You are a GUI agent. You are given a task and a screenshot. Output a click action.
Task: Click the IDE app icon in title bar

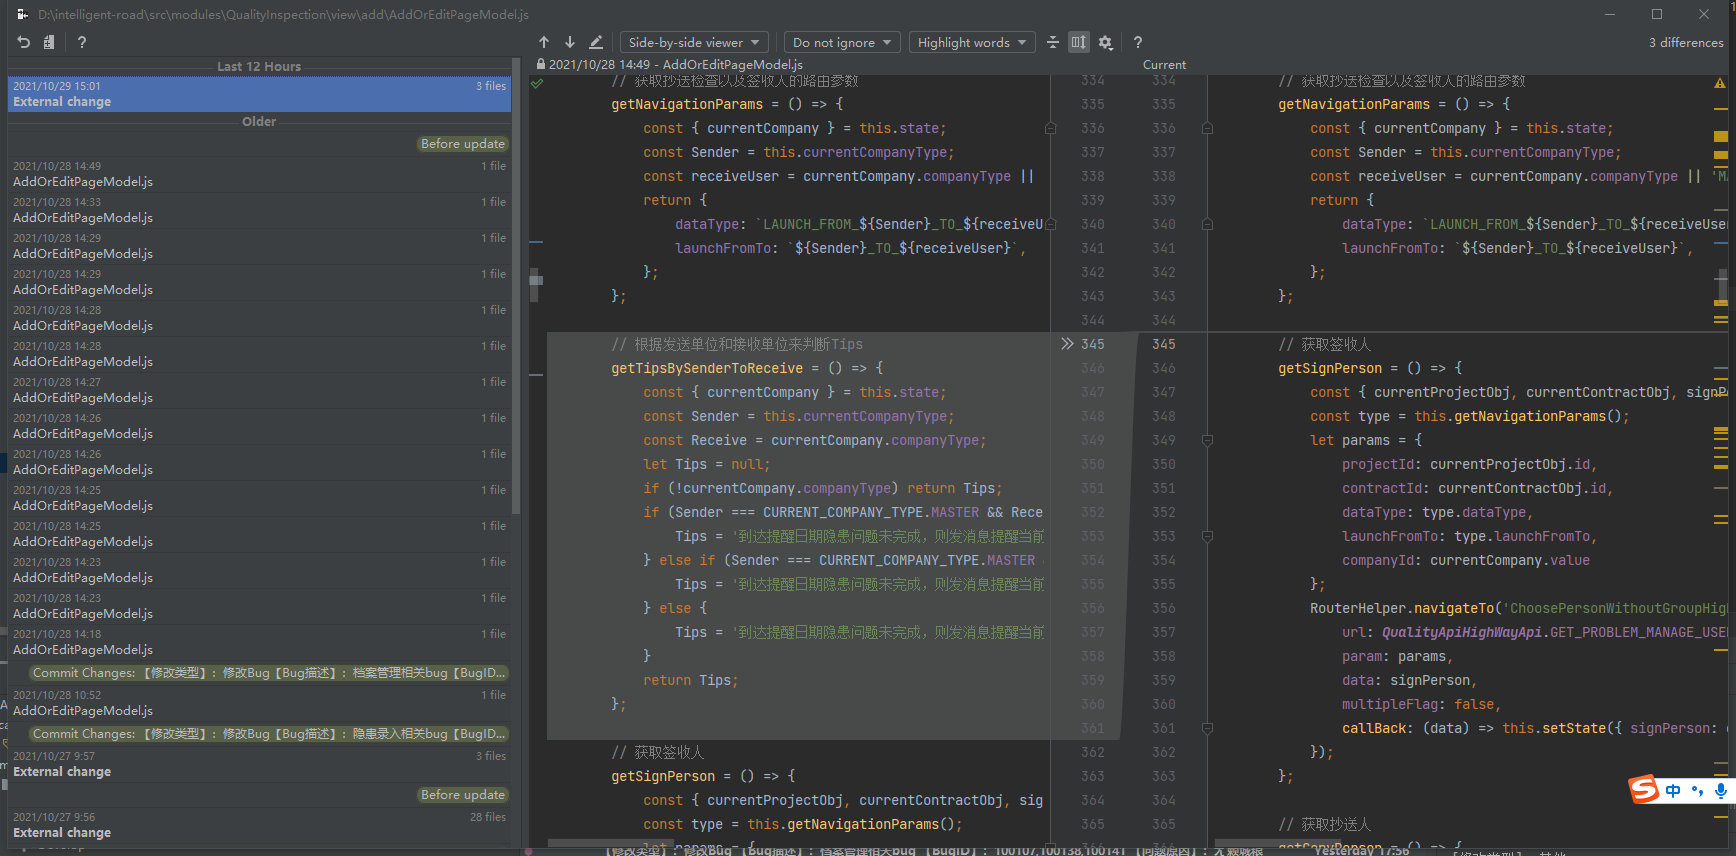click(x=22, y=14)
